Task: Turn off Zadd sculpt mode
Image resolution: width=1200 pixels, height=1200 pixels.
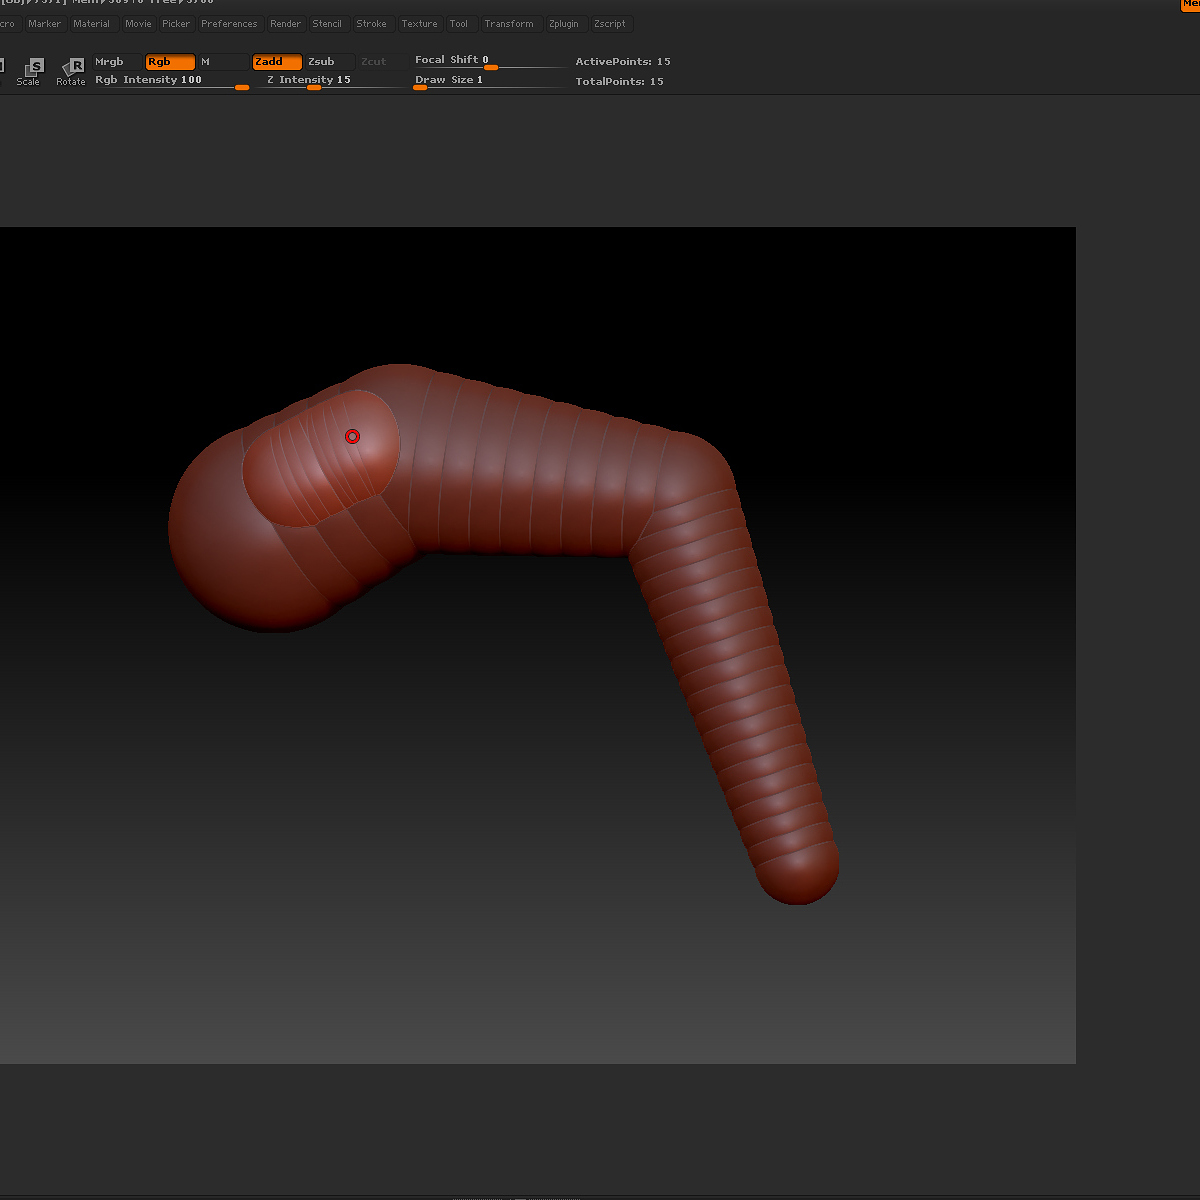Action: pyautogui.click(x=276, y=62)
